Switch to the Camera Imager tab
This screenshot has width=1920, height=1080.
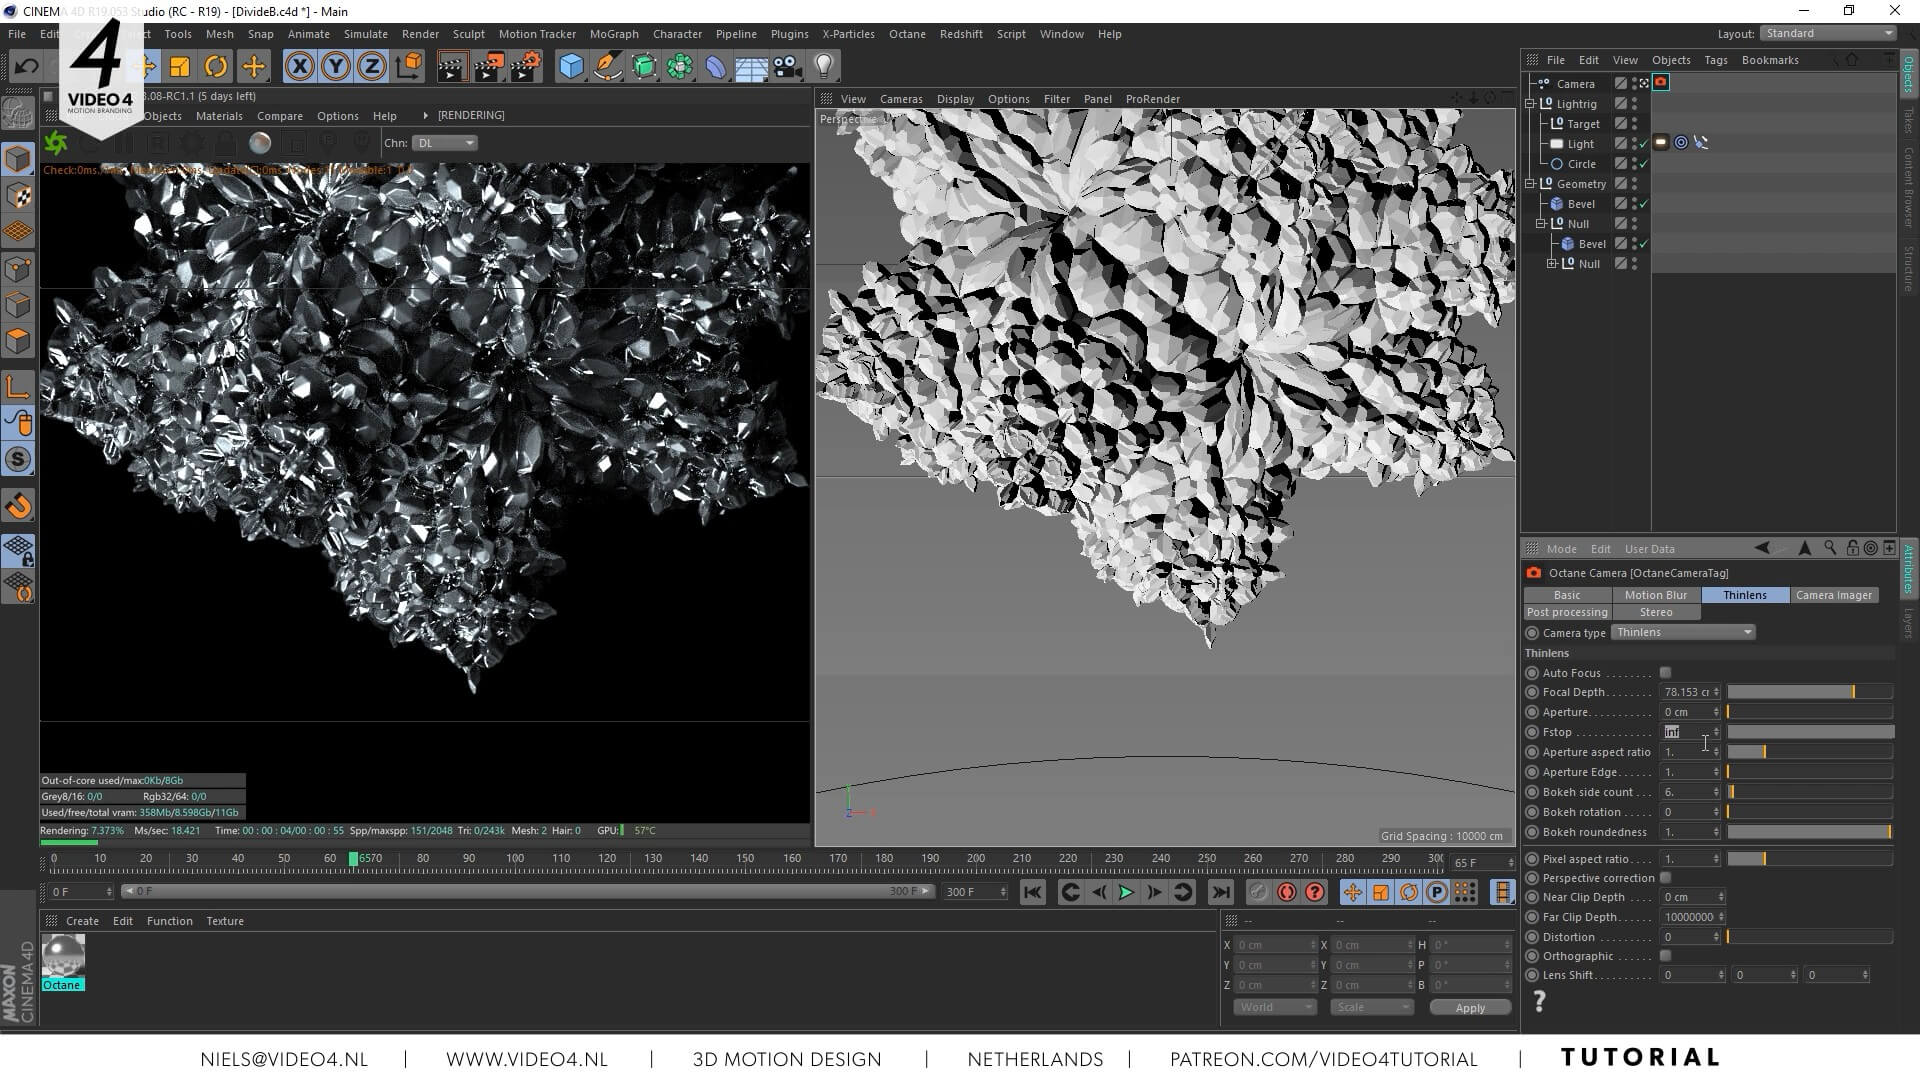pyautogui.click(x=1833, y=595)
